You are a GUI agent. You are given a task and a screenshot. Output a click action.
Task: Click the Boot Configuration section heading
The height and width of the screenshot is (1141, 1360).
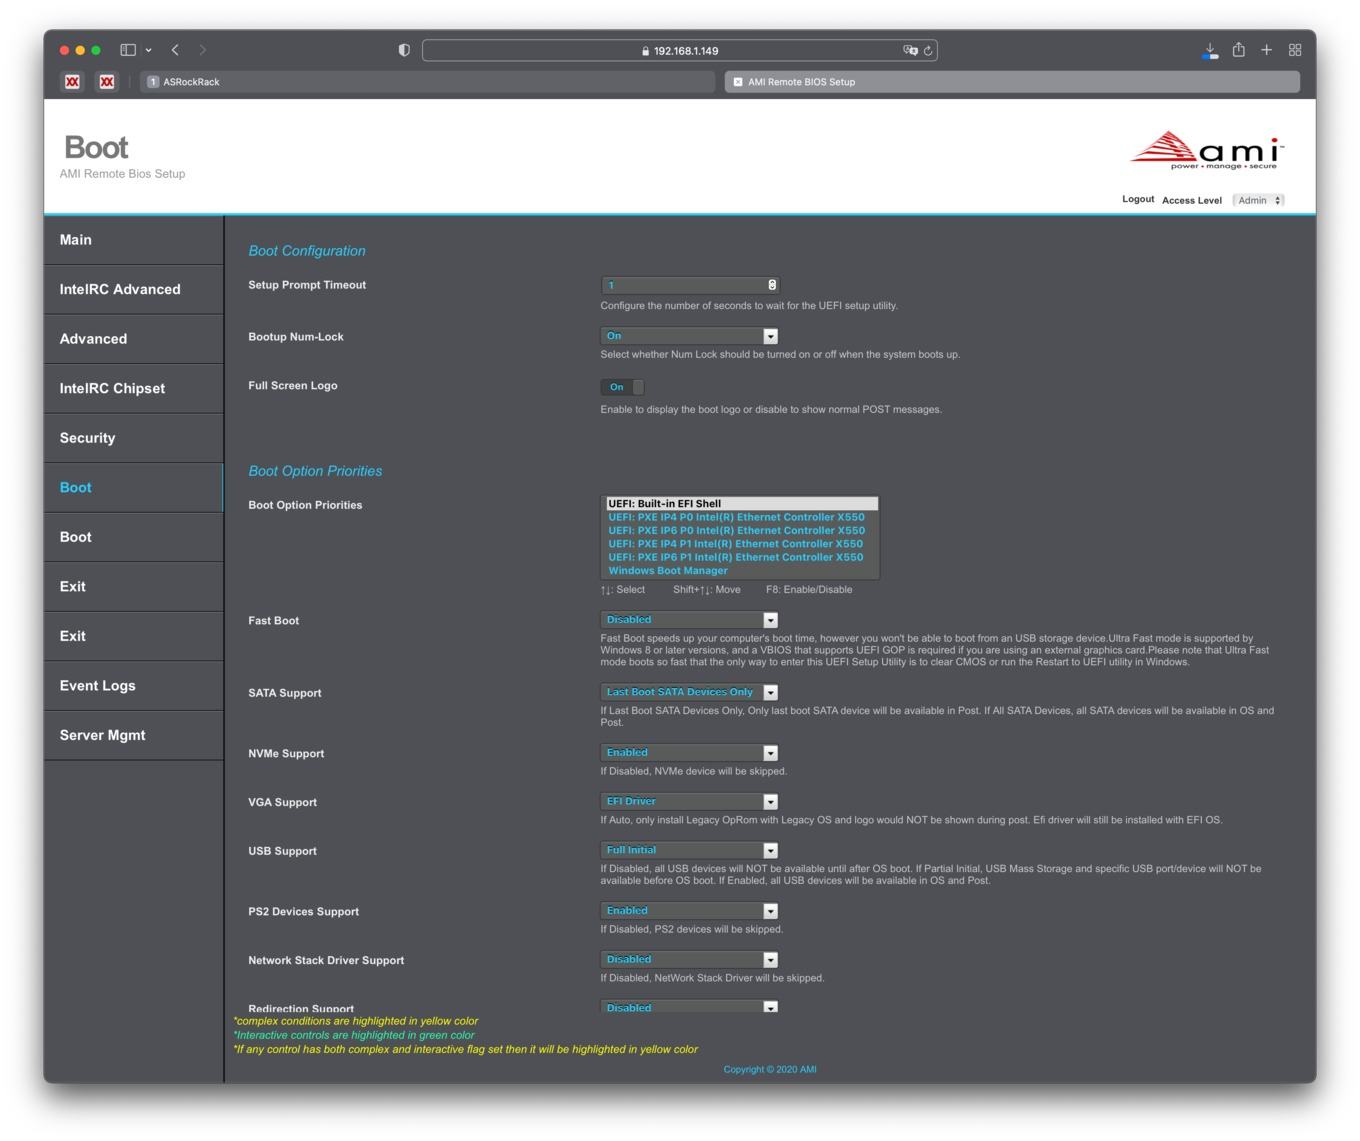click(307, 251)
